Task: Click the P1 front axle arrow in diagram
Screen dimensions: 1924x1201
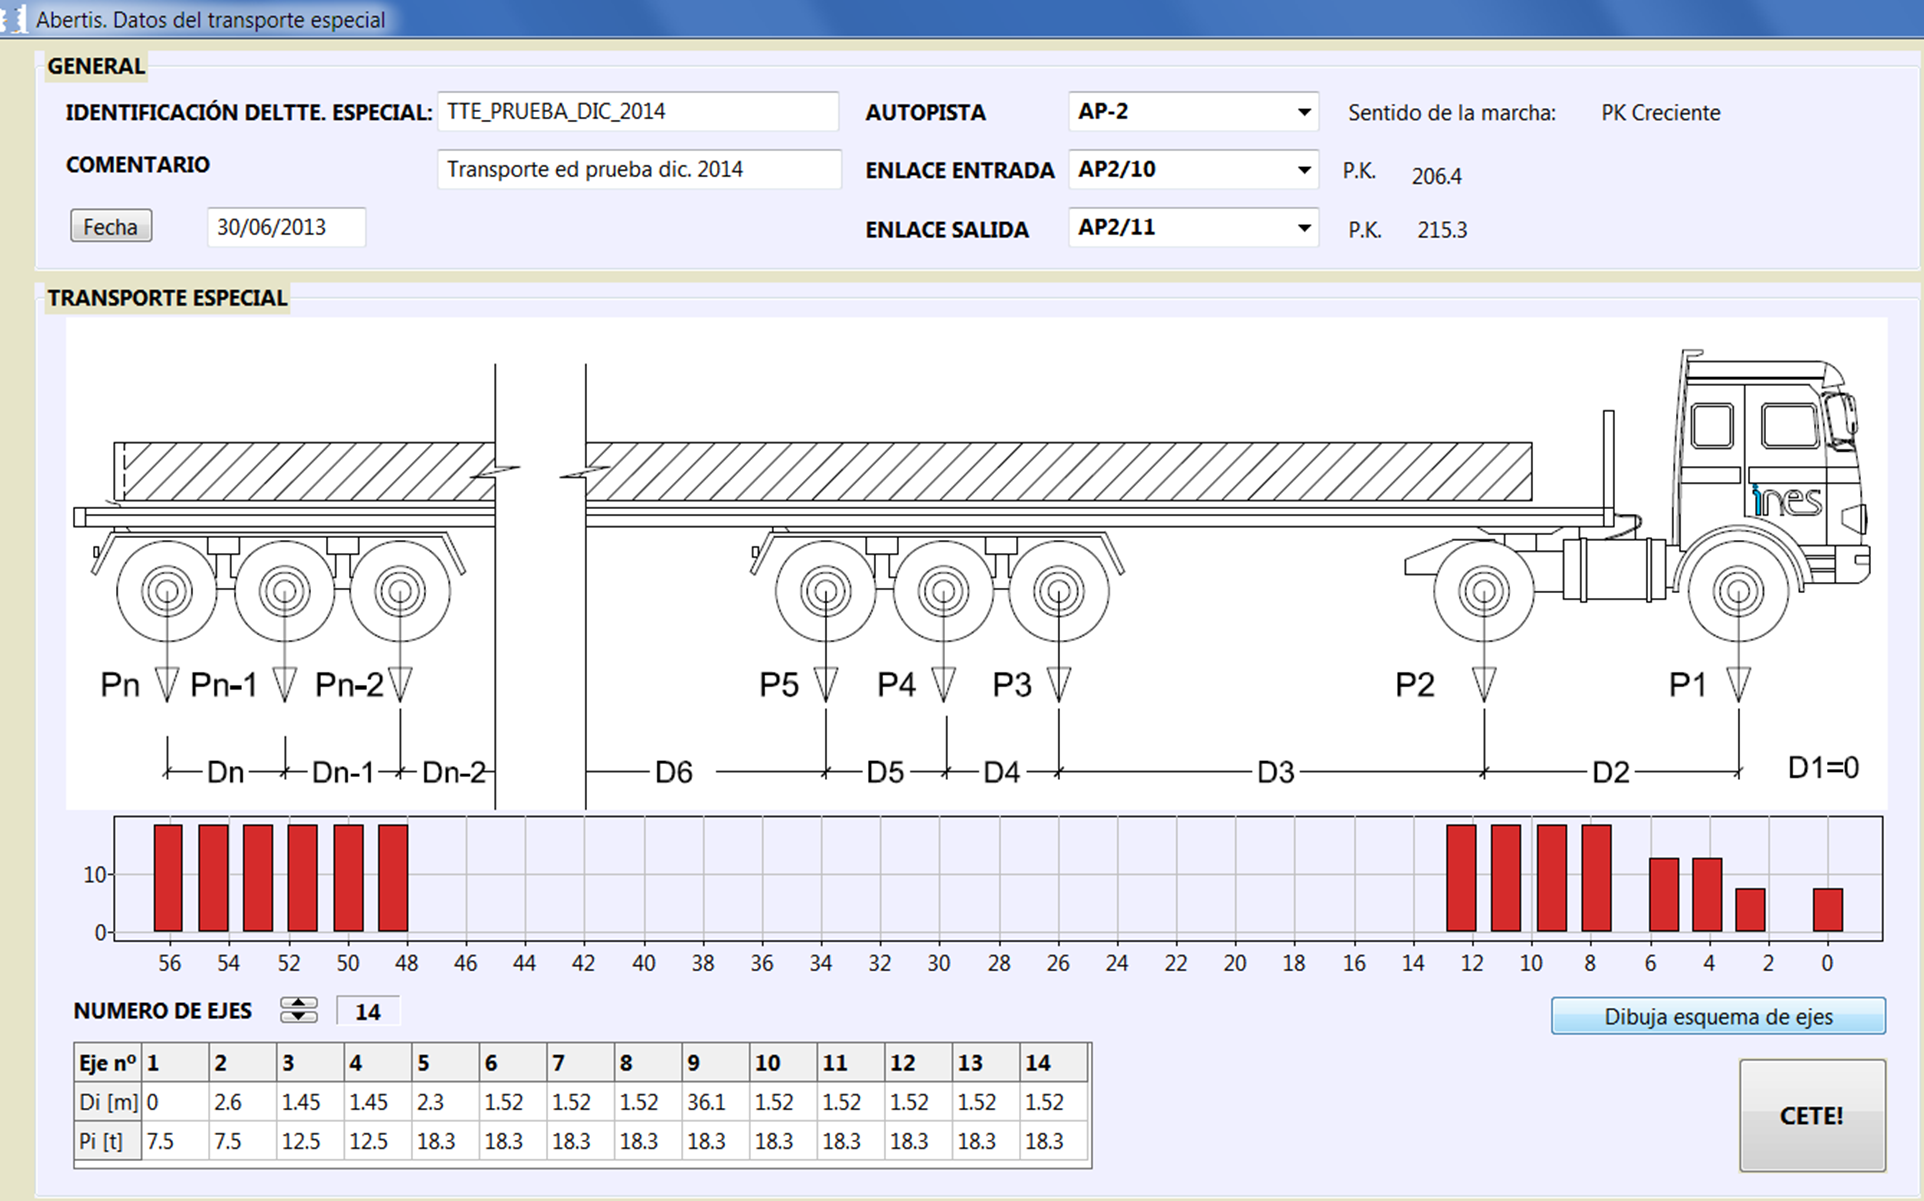Action: click(1739, 684)
